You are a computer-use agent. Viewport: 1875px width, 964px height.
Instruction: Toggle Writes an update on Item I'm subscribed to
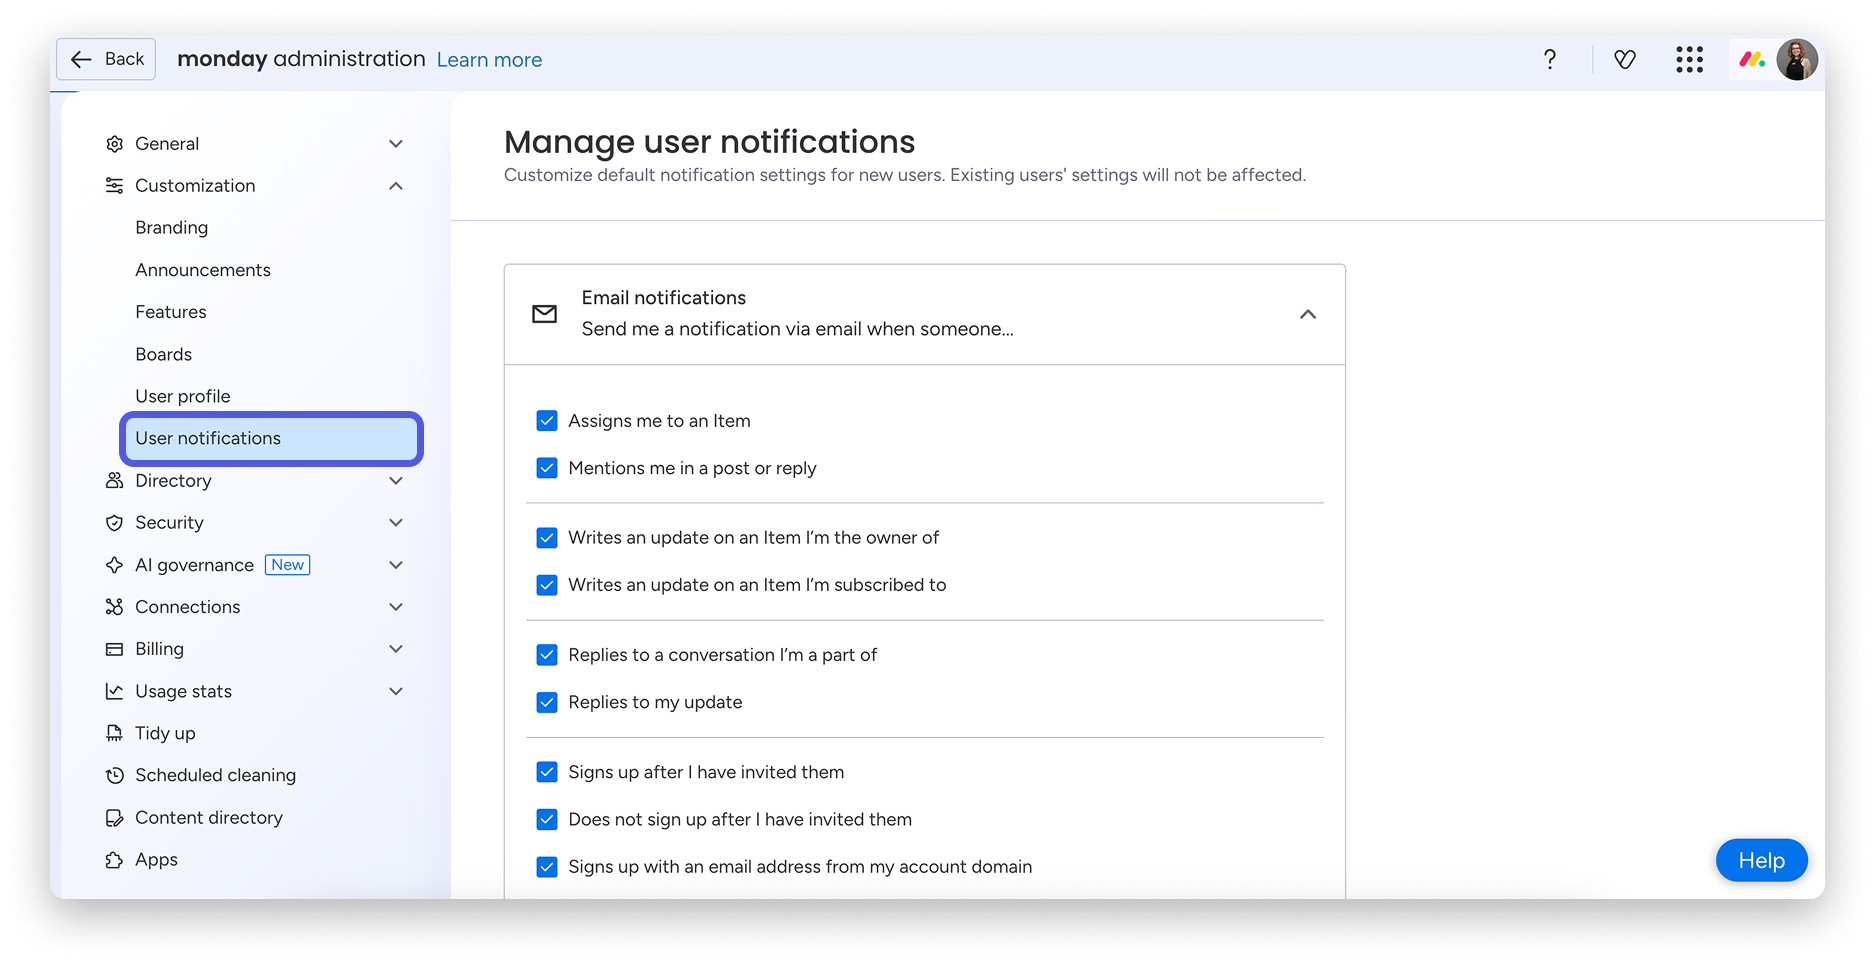pyautogui.click(x=547, y=585)
